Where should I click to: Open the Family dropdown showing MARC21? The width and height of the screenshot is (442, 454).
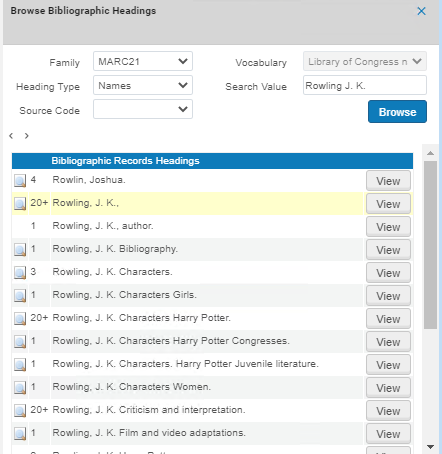pyautogui.click(x=143, y=61)
